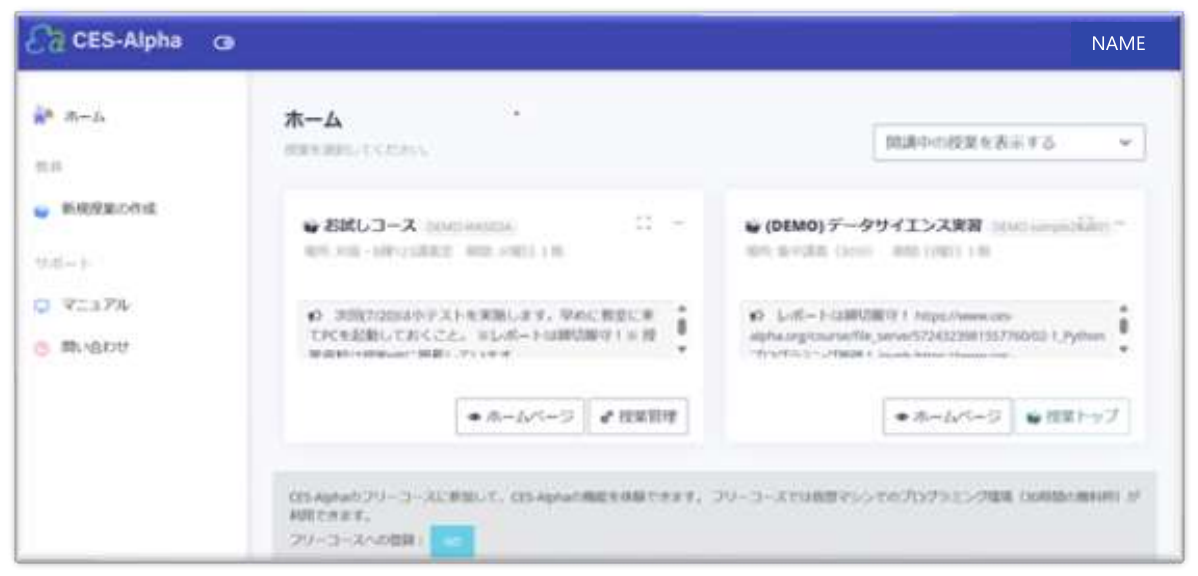Viewport: 1198px width, 576px height.
Task: Click the blue フリーコースへの登録 button
Action: click(452, 541)
